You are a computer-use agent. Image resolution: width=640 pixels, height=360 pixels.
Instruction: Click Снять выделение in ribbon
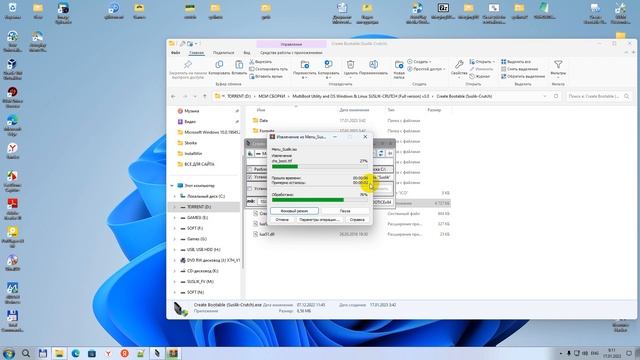pyautogui.click(x=519, y=69)
